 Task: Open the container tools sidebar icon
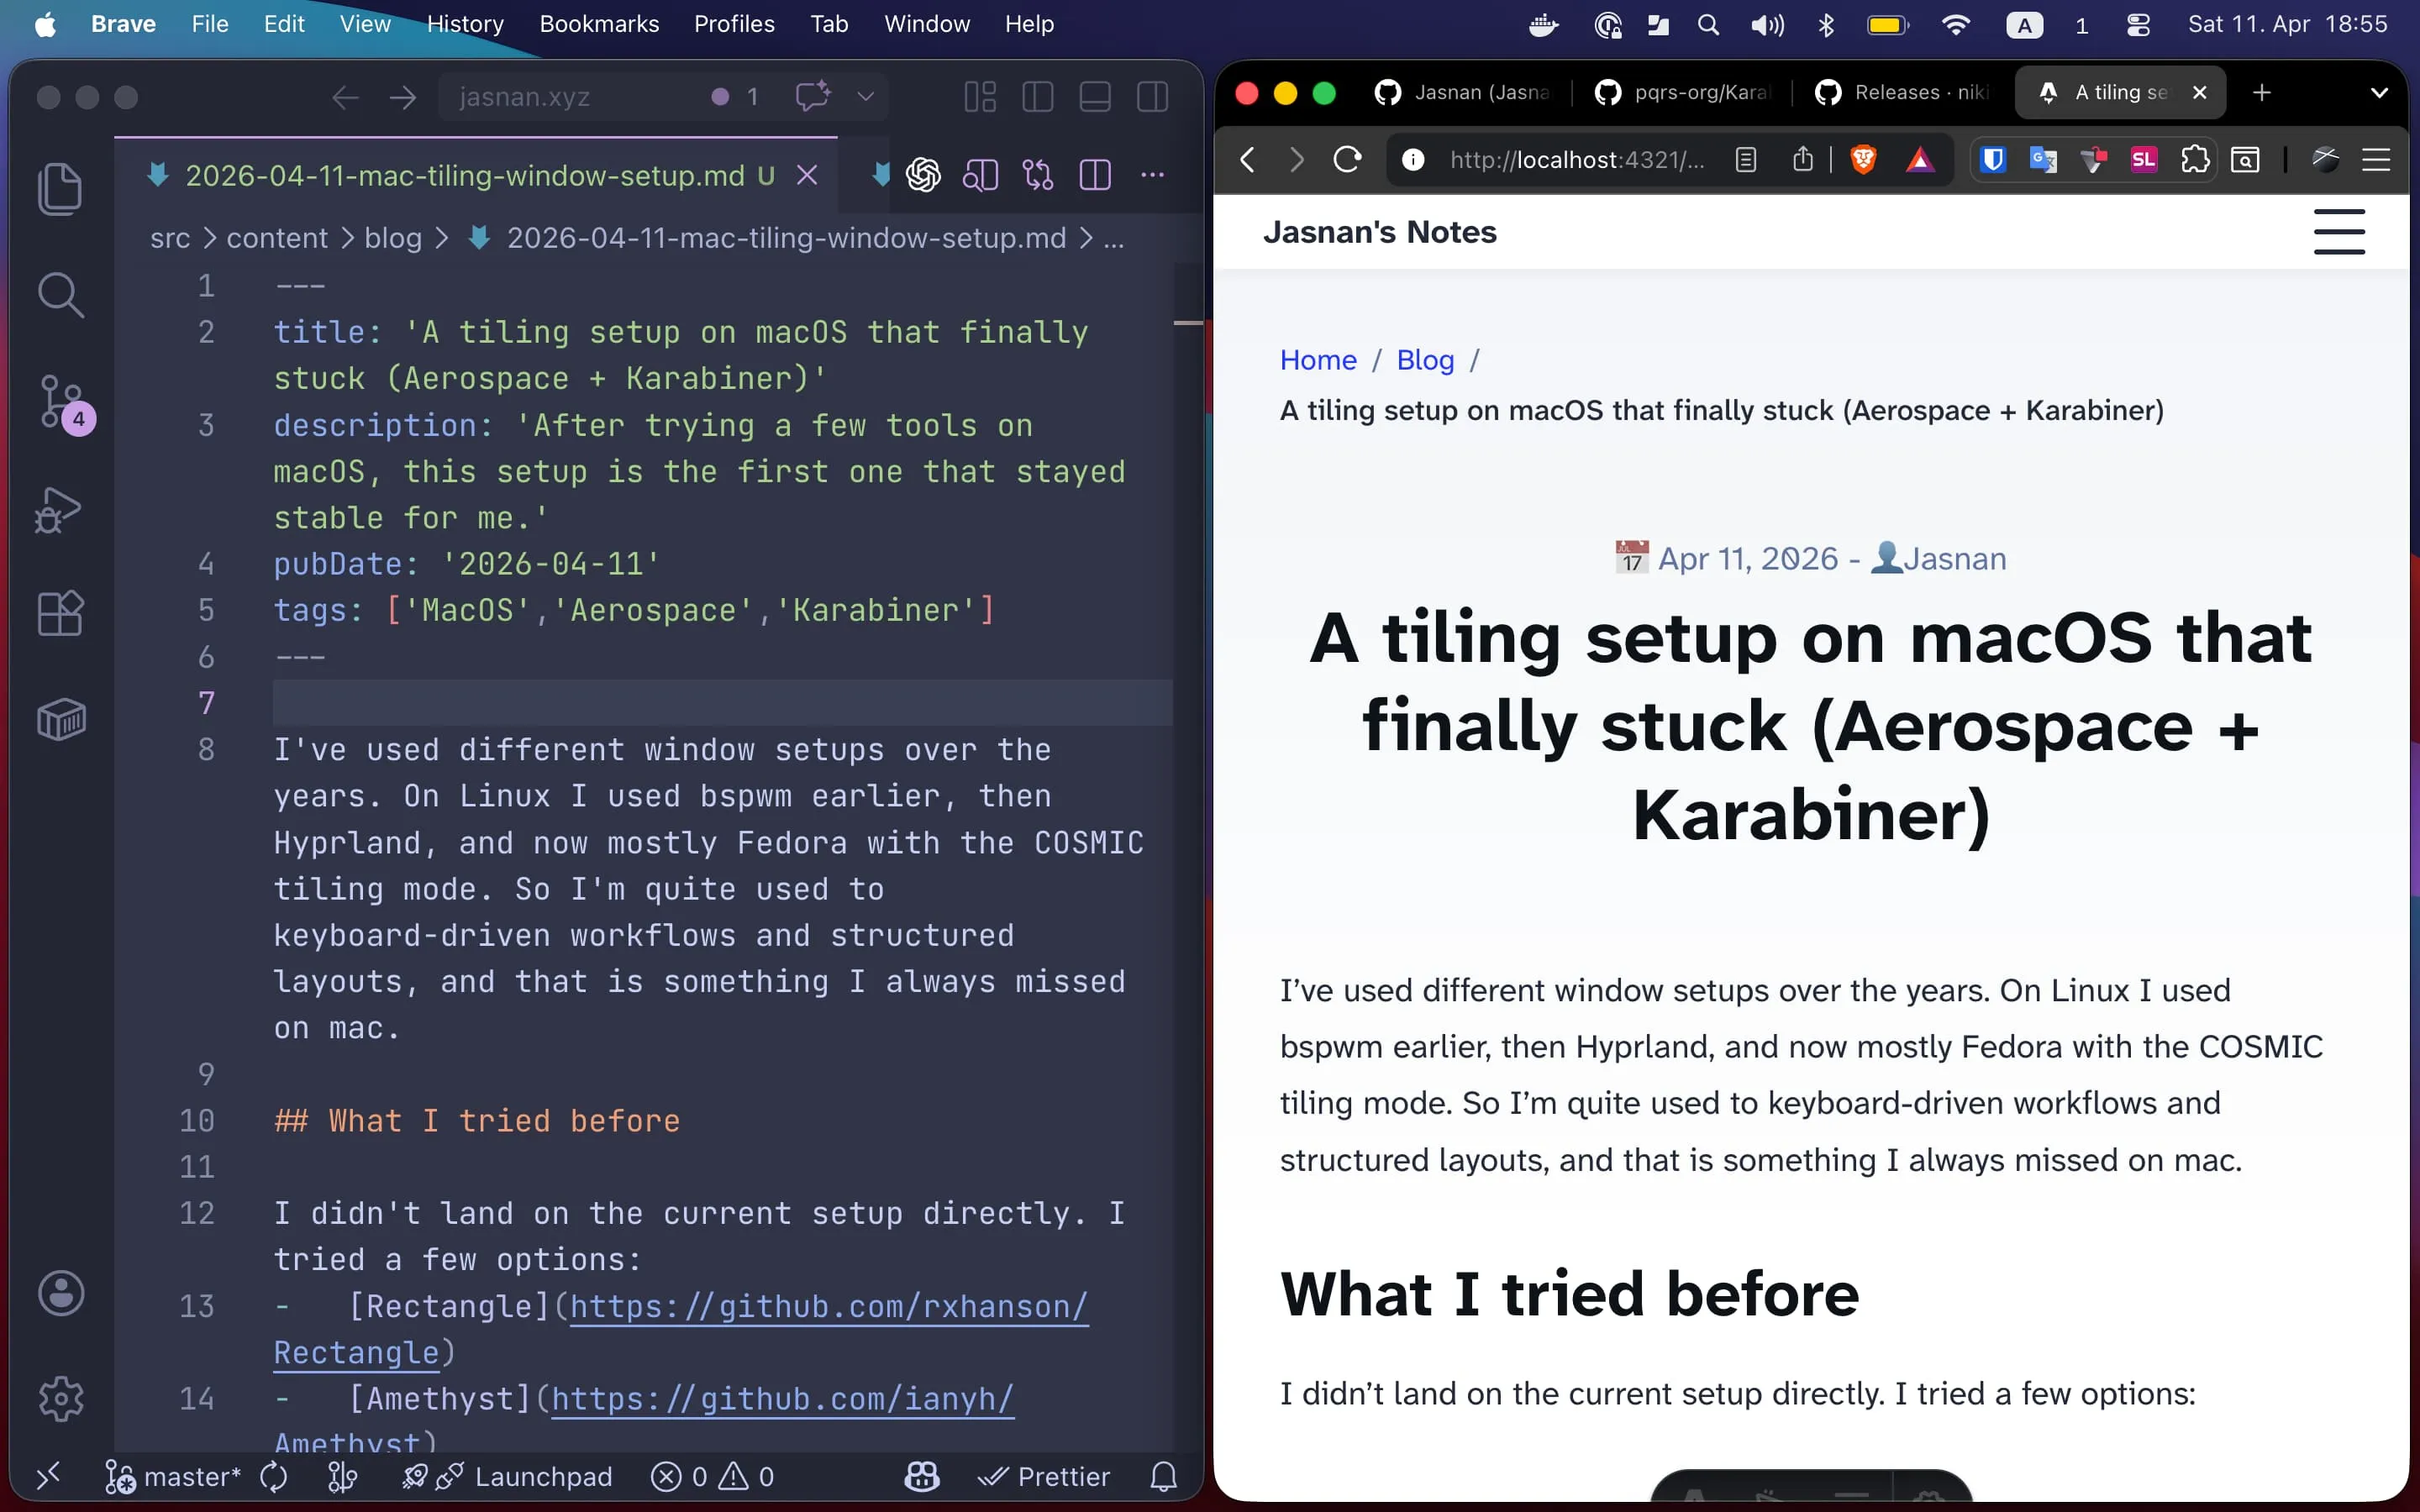(61, 719)
